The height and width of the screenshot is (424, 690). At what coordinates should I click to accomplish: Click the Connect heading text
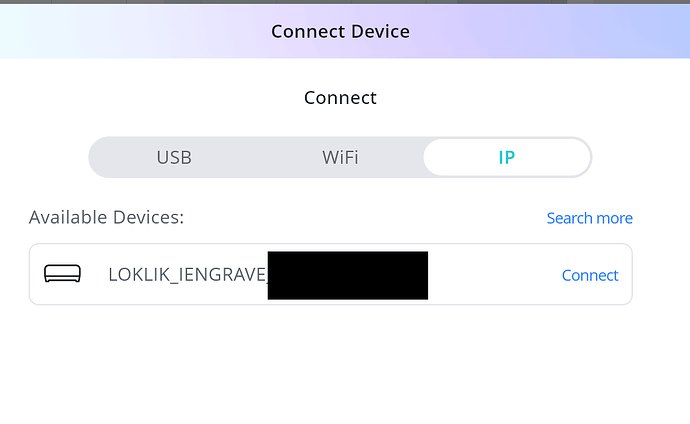click(x=340, y=98)
